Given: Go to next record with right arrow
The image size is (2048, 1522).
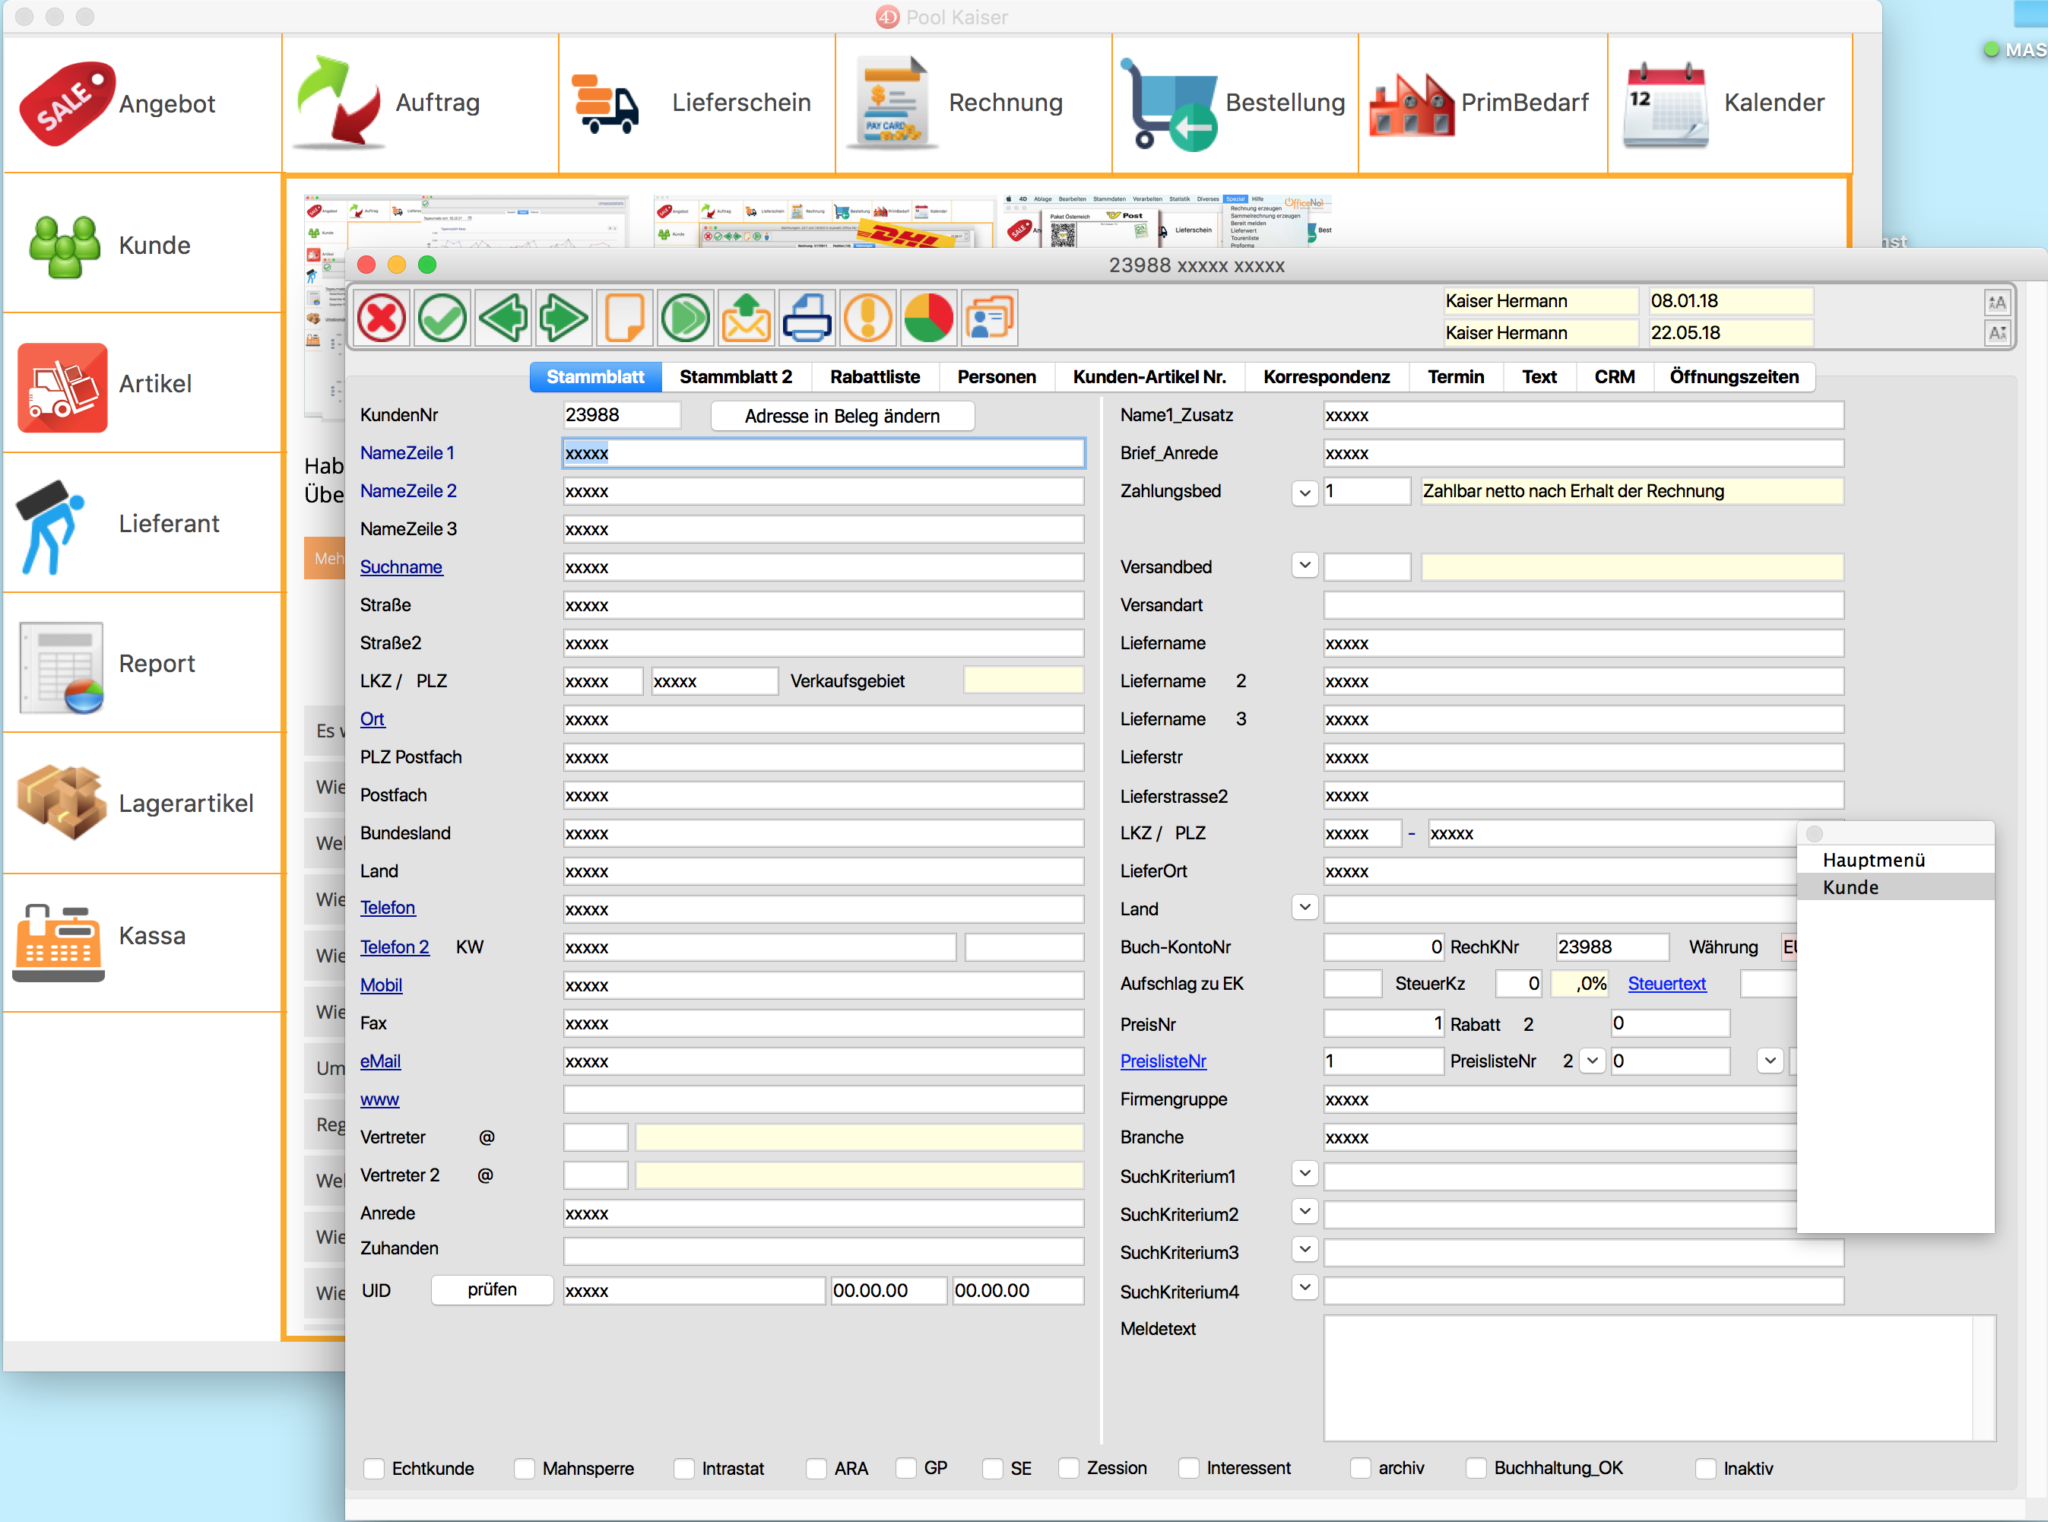Looking at the screenshot, I should (564, 319).
